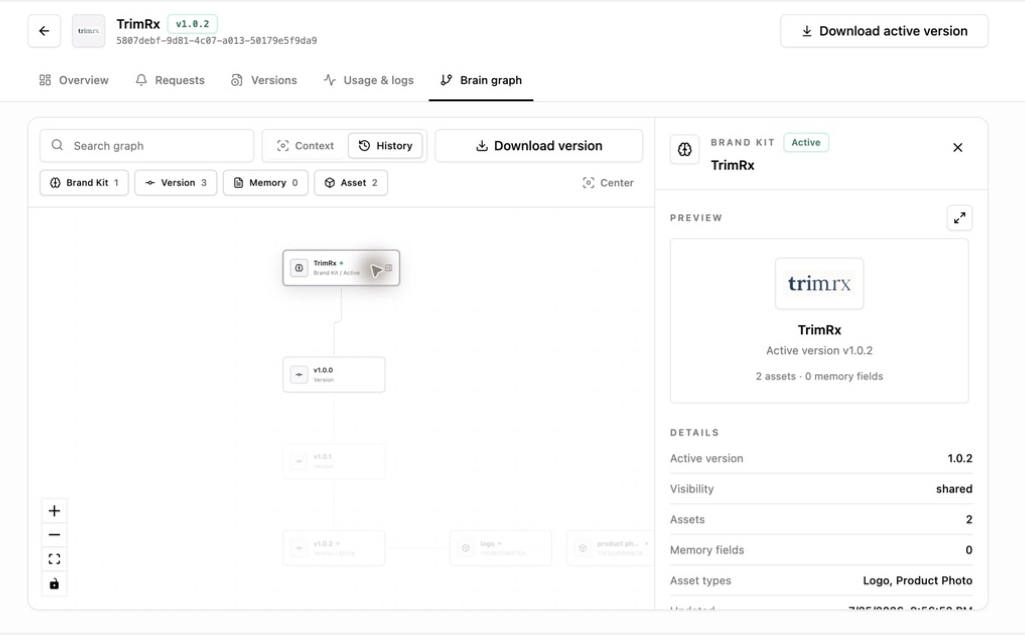
Task: Click the small icon at right of TrimRx node
Action: point(388,268)
